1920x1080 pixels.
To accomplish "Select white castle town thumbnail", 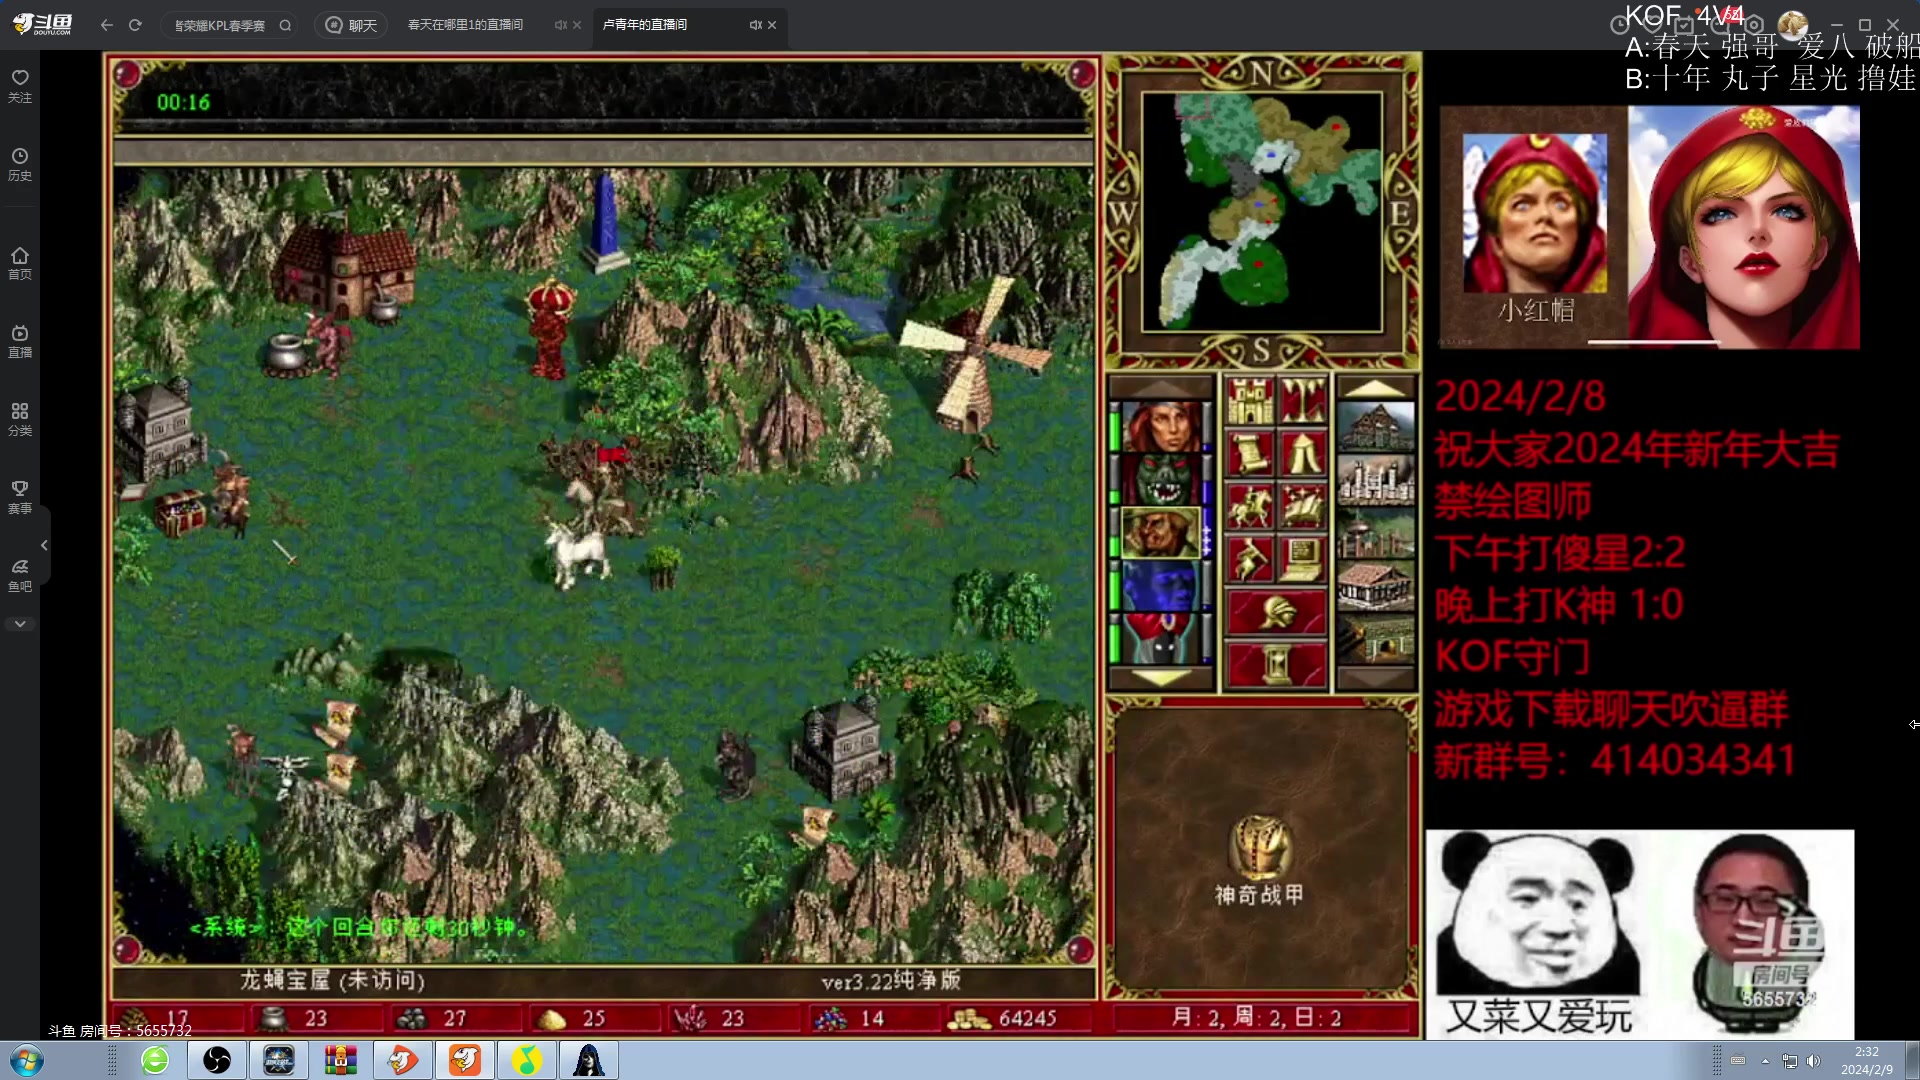I will point(1376,480).
